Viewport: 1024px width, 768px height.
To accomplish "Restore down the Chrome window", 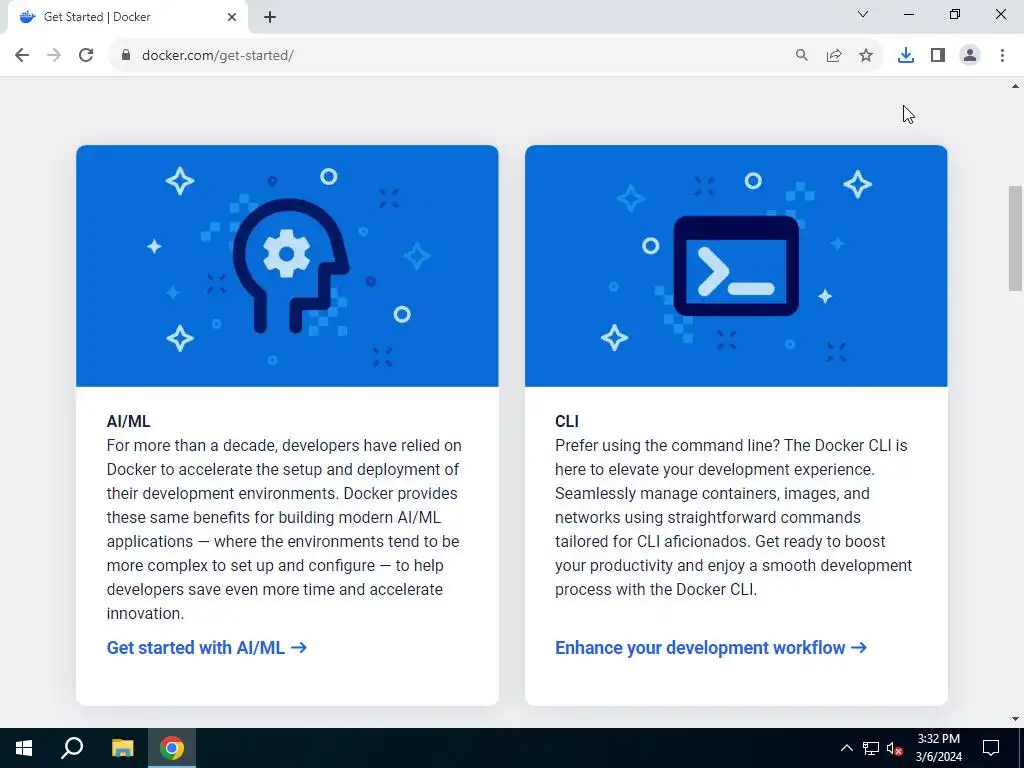I will click(955, 14).
